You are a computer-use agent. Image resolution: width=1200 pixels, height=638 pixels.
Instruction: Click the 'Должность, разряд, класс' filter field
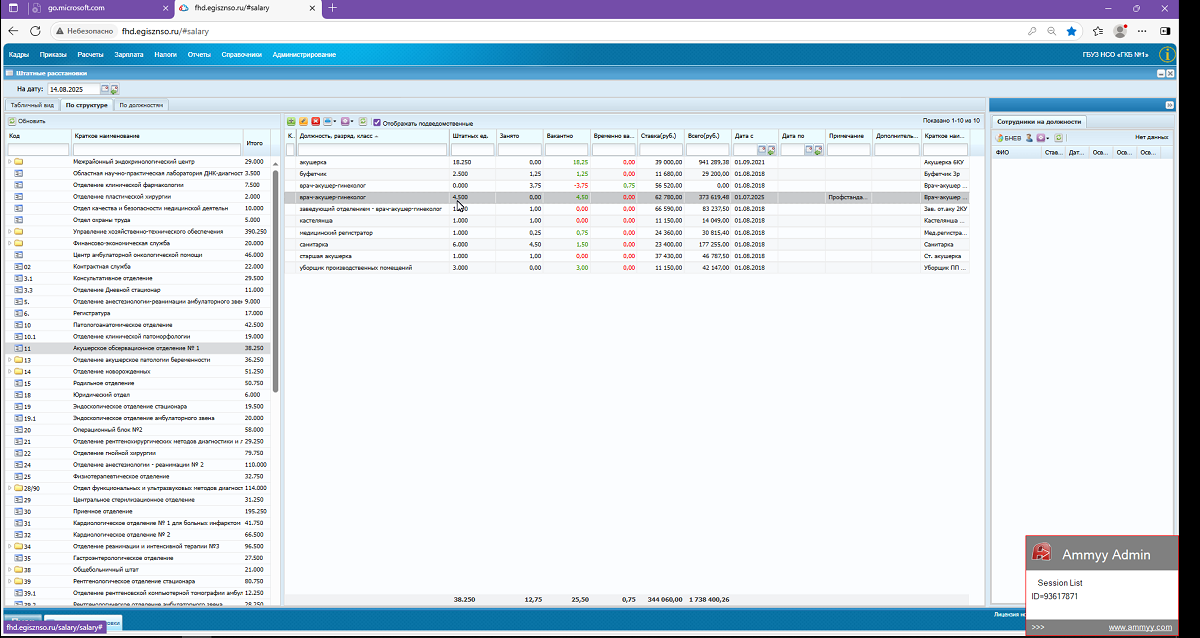click(371, 150)
